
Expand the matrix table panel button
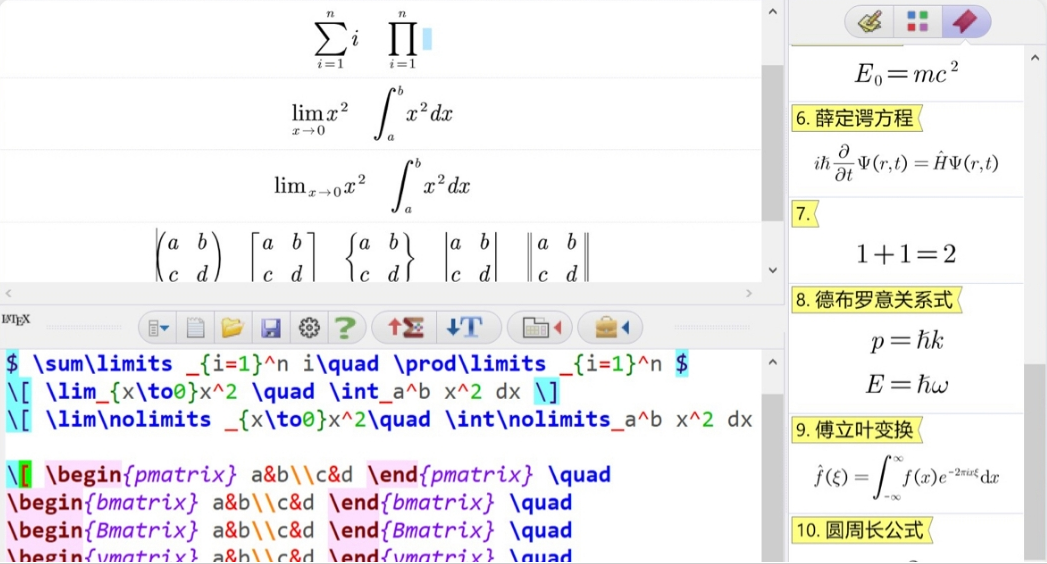(541, 327)
